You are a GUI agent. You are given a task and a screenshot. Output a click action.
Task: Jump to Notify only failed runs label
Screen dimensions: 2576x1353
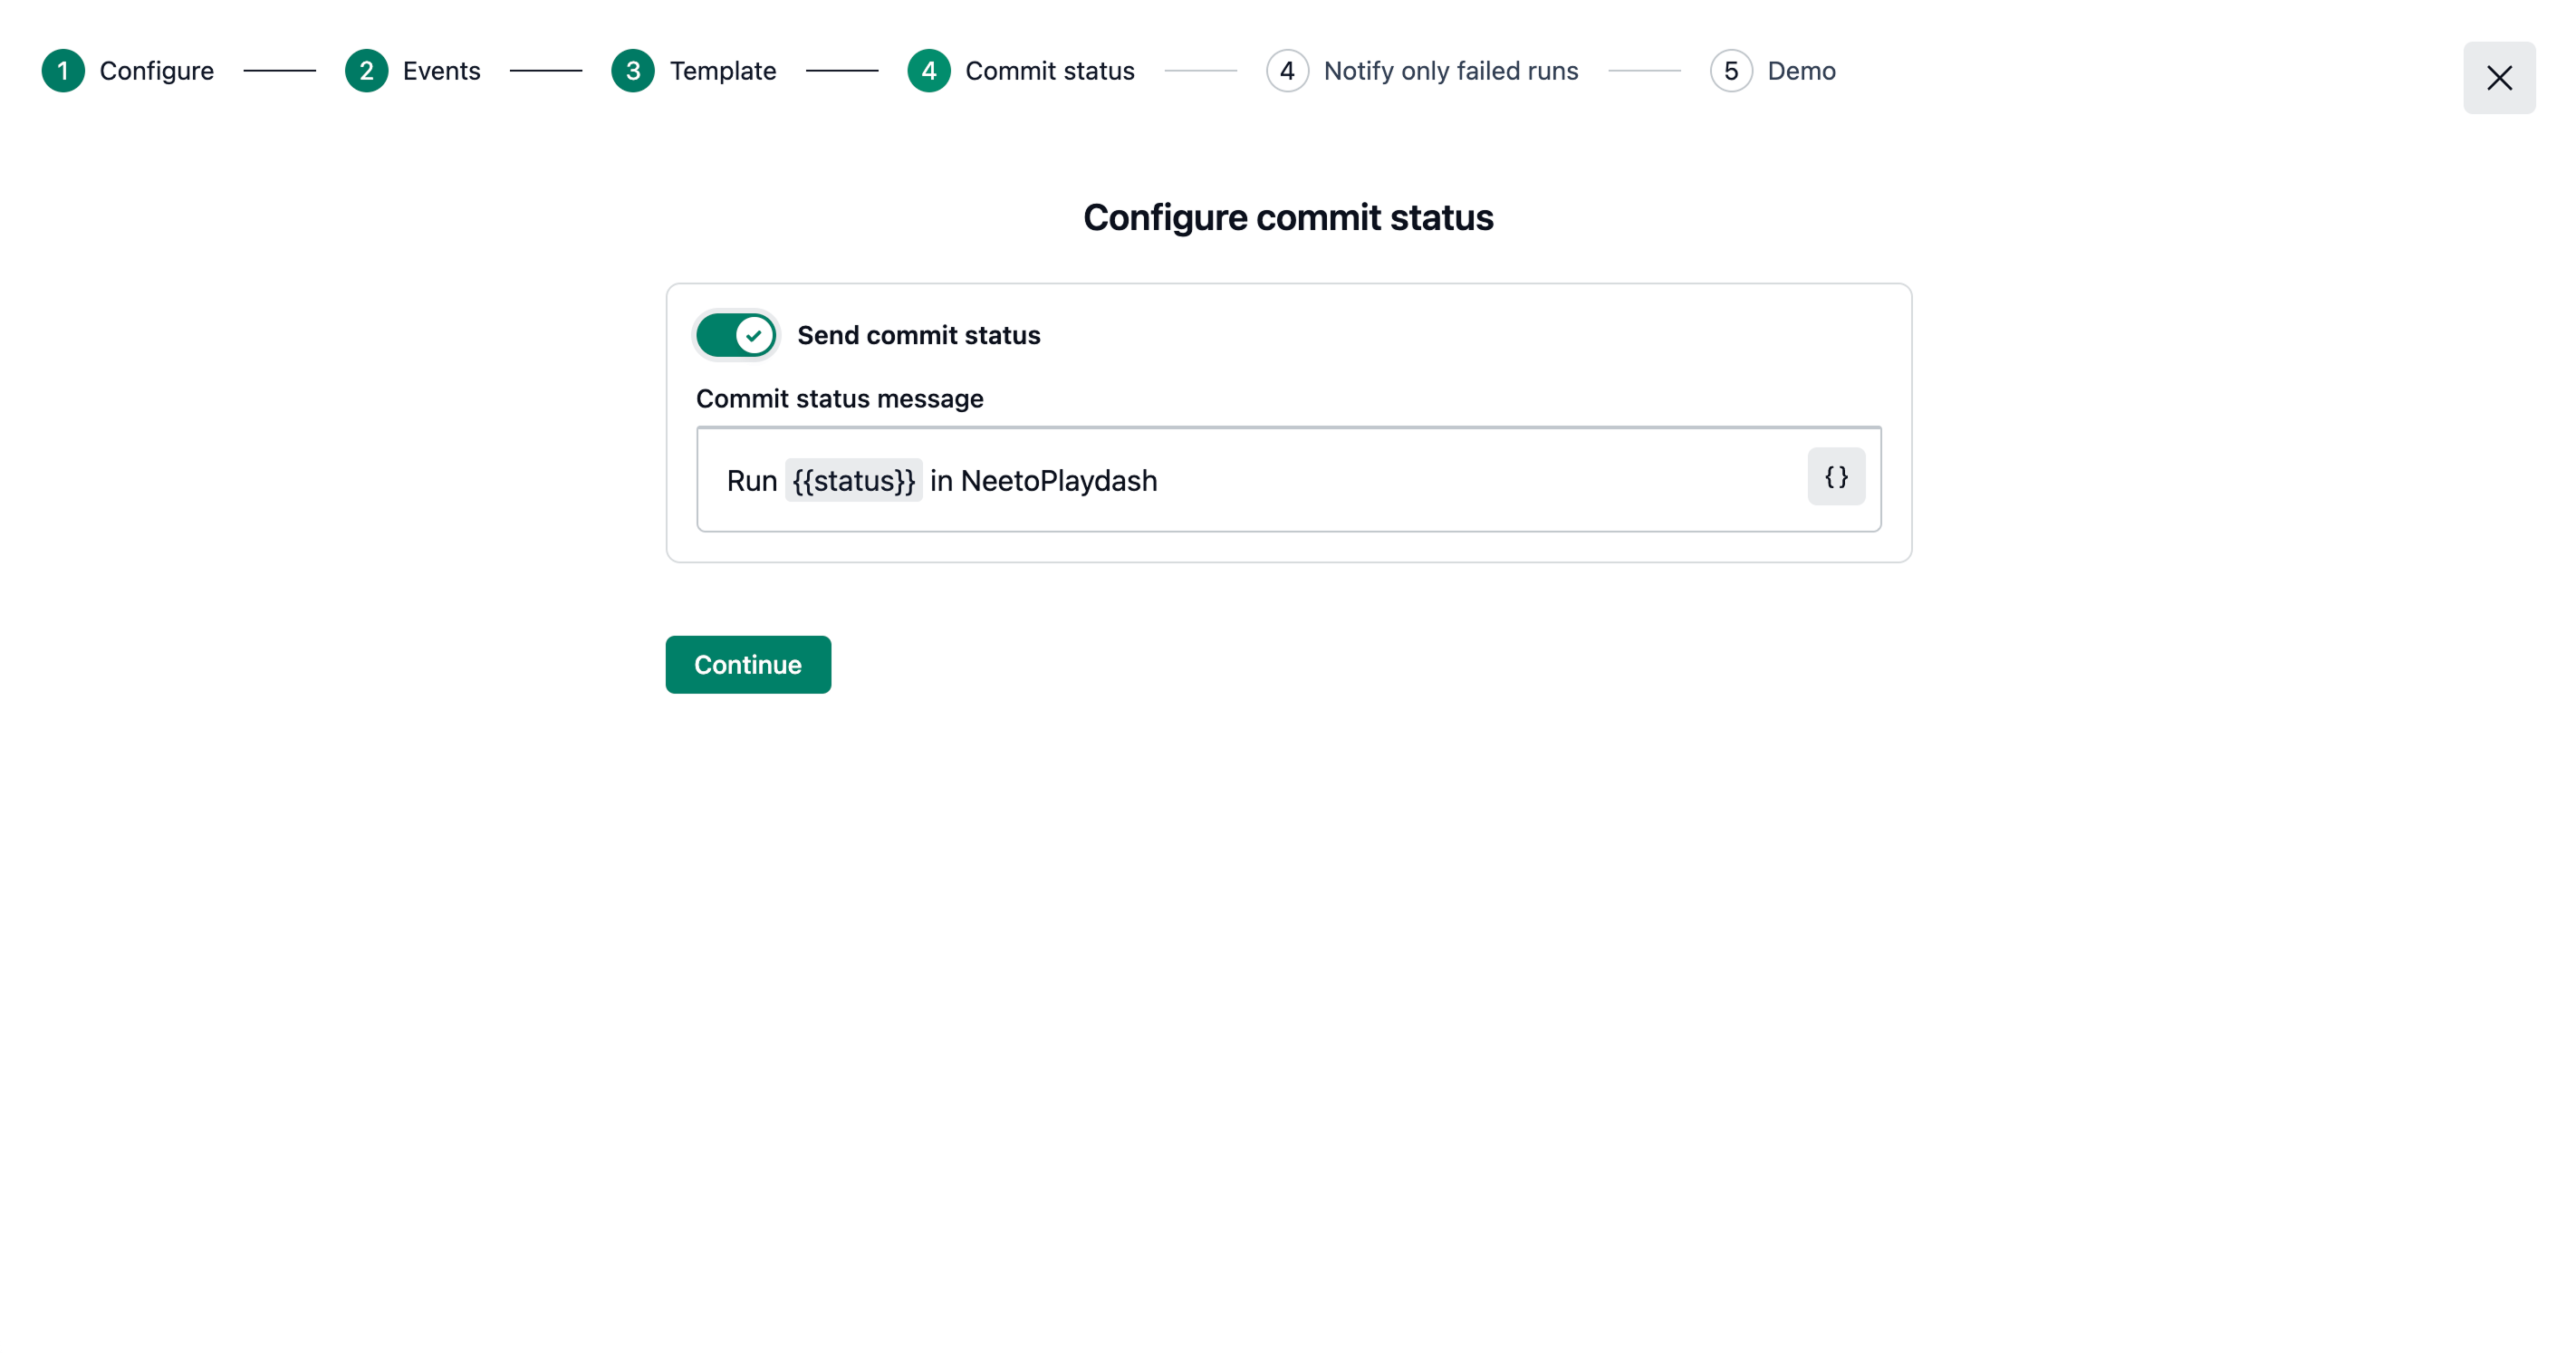coord(1451,71)
